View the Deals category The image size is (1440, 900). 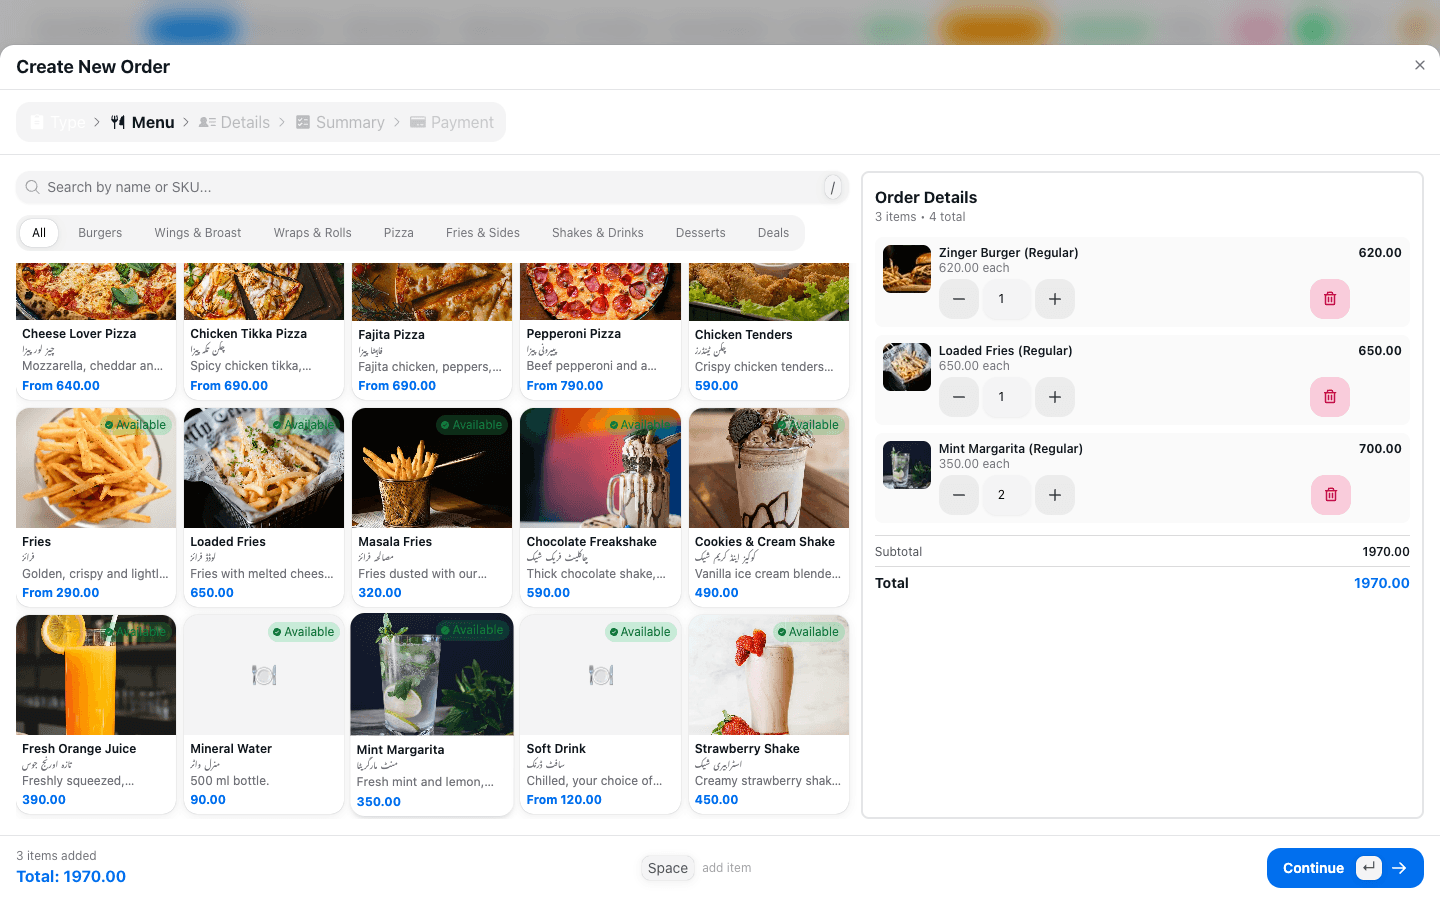click(x=773, y=233)
